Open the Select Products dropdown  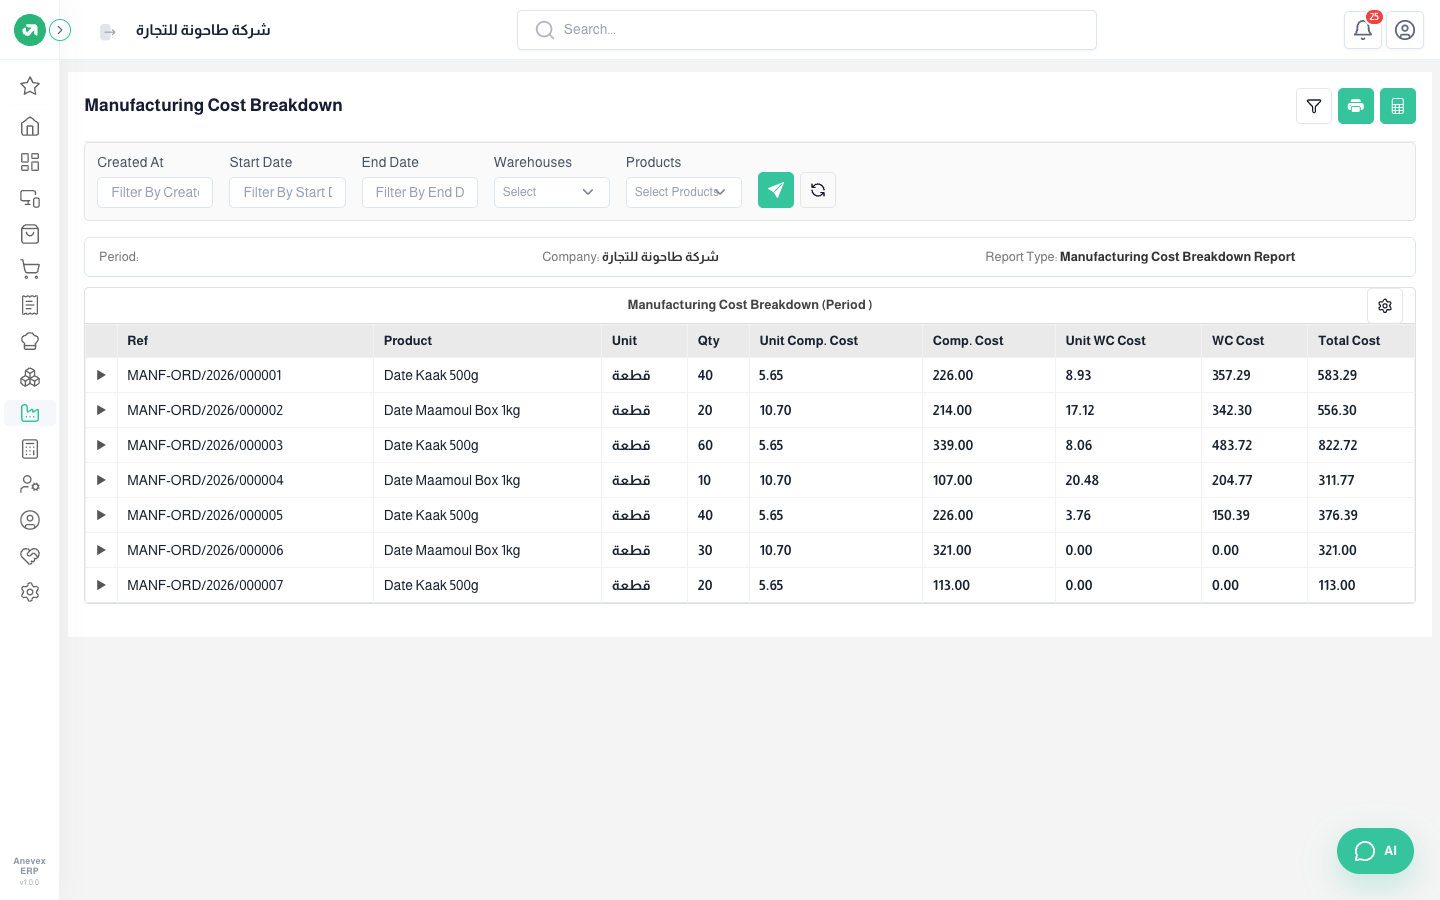pos(684,192)
